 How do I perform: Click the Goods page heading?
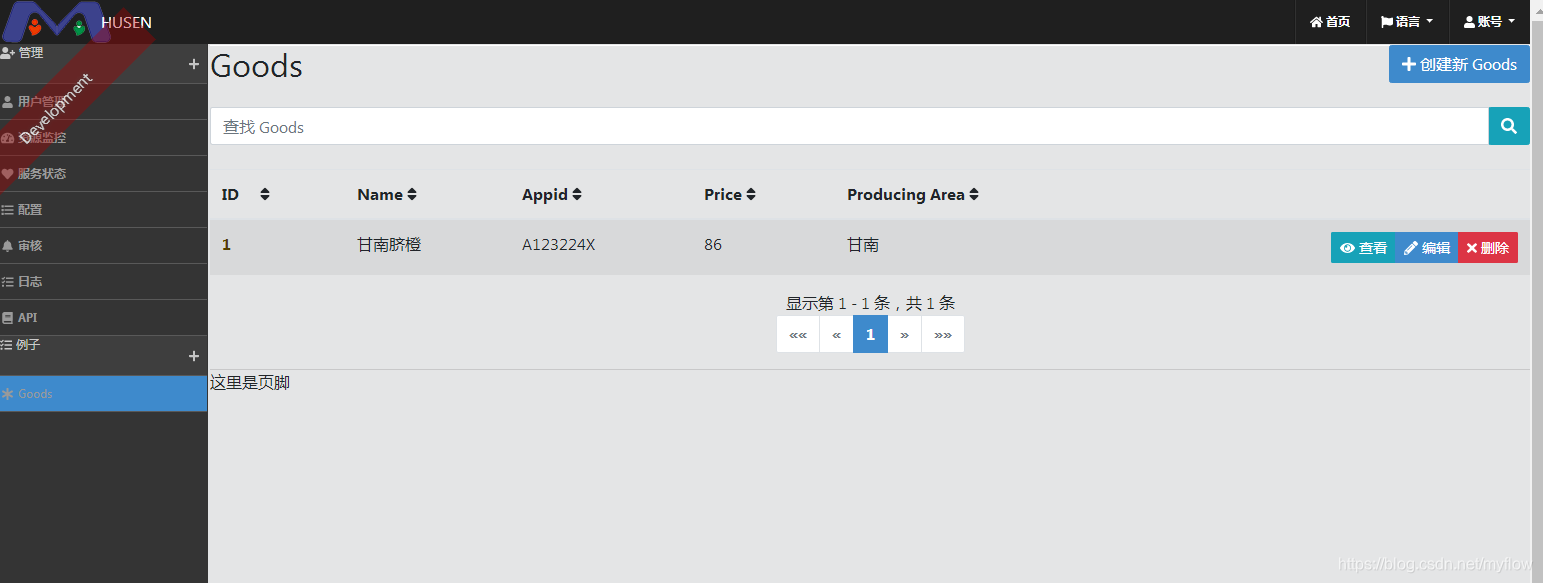point(257,66)
